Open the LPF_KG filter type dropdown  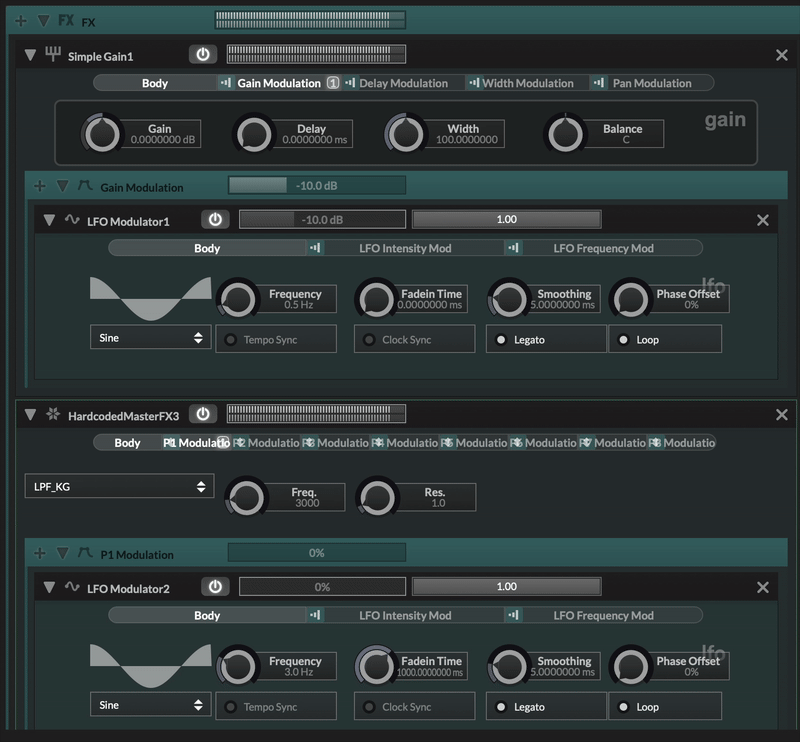pos(118,485)
